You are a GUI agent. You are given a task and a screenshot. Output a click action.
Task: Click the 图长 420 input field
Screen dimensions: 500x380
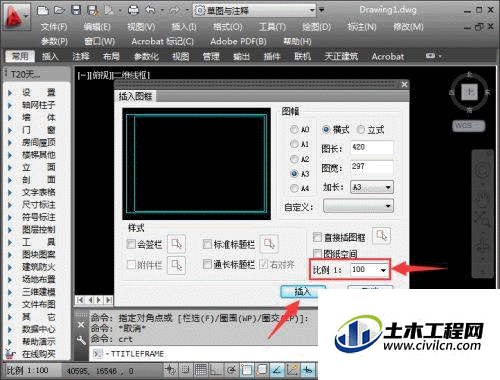(372, 147)
